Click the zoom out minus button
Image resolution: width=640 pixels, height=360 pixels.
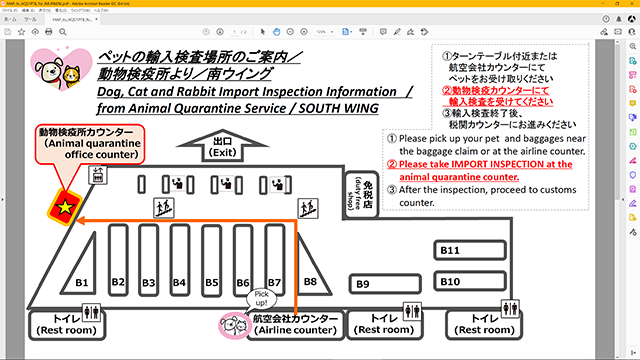click(x=290, y=32)
